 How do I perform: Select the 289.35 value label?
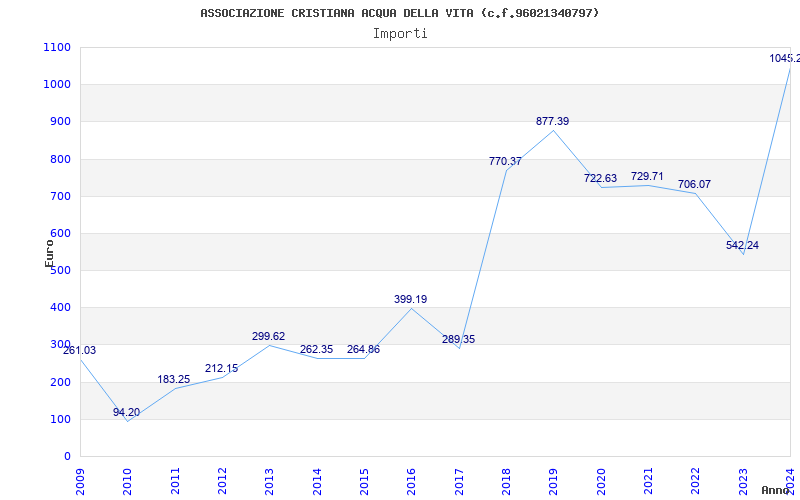click(x=458, y=339)
